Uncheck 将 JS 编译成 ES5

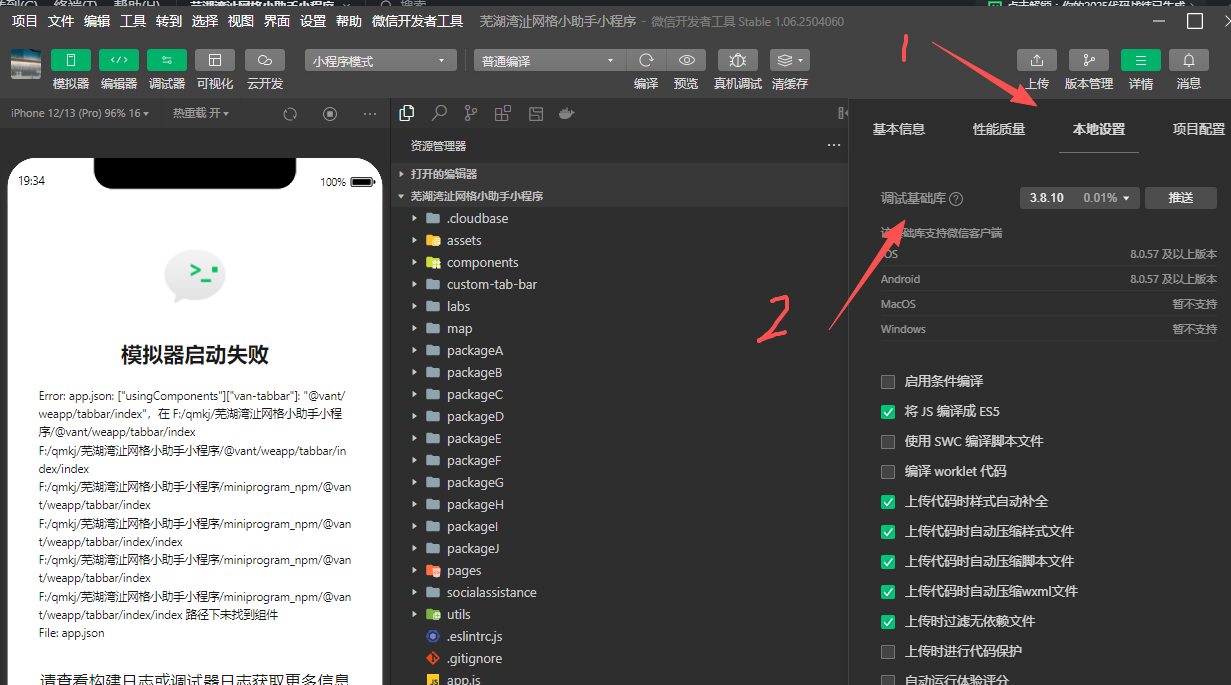888,411
